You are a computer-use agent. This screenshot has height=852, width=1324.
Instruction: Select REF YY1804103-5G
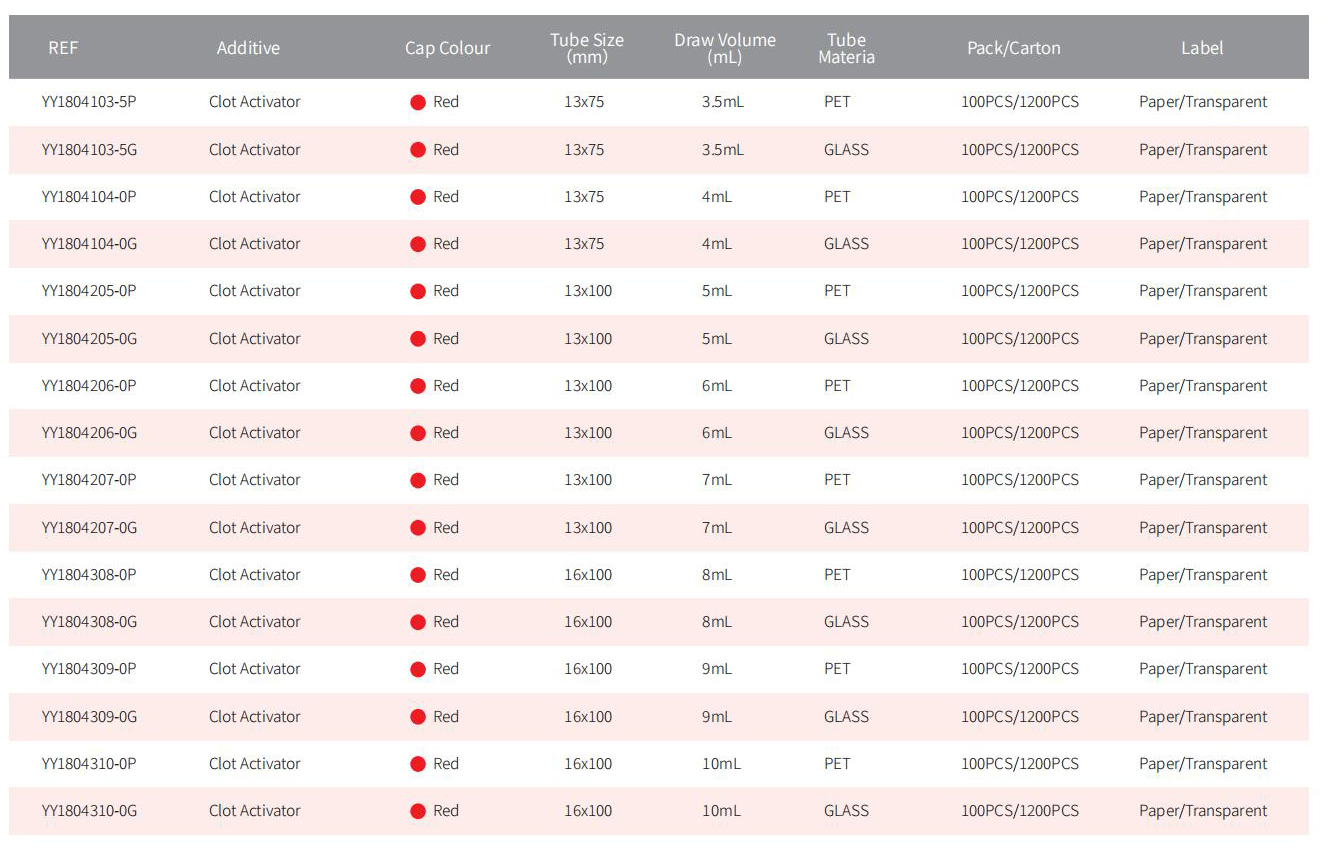[x=89, y=150]
